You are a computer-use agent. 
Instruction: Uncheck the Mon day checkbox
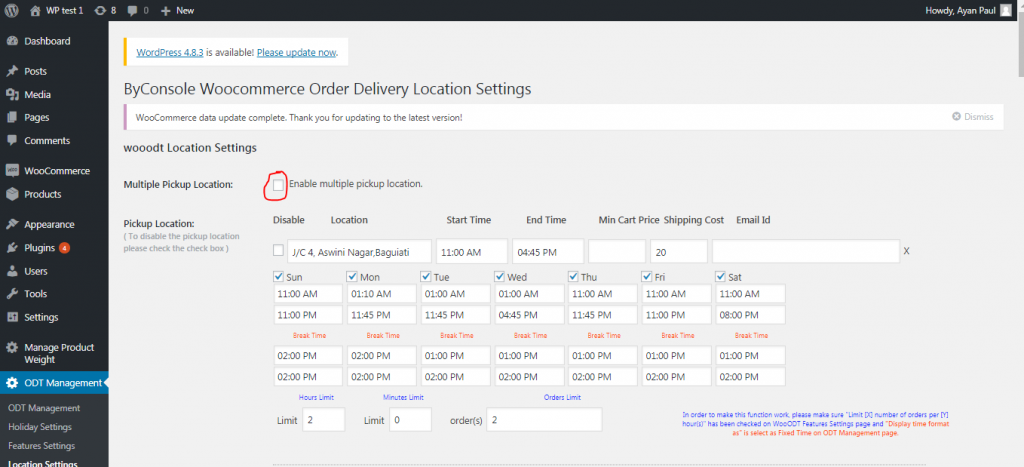tap(352, 276)
